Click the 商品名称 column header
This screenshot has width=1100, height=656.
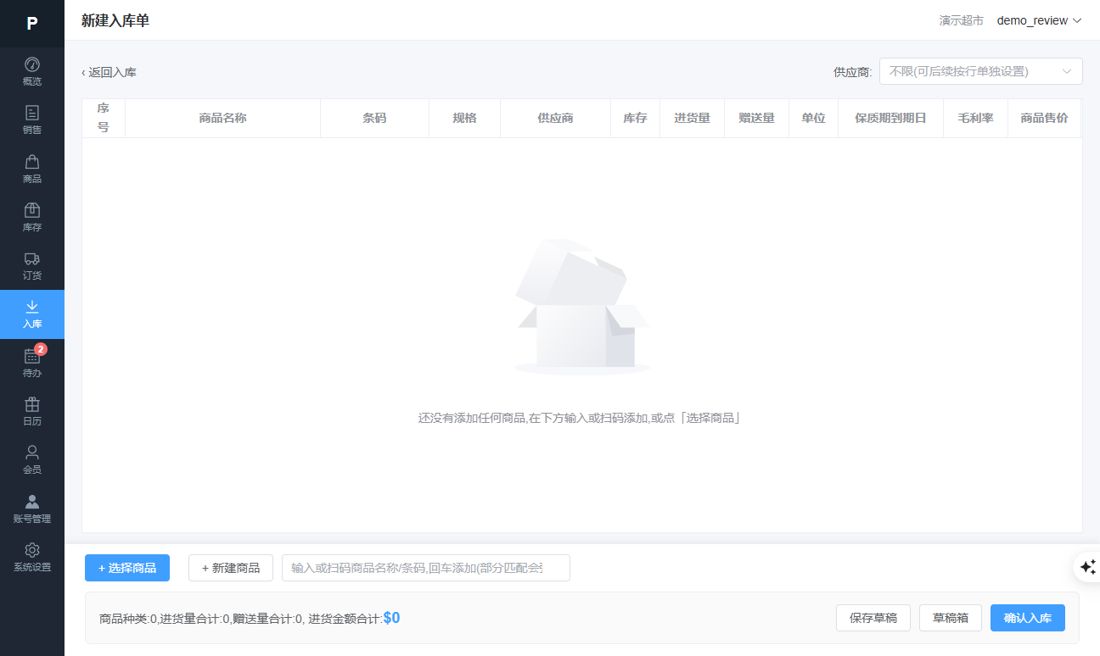[x=222, y=118]
